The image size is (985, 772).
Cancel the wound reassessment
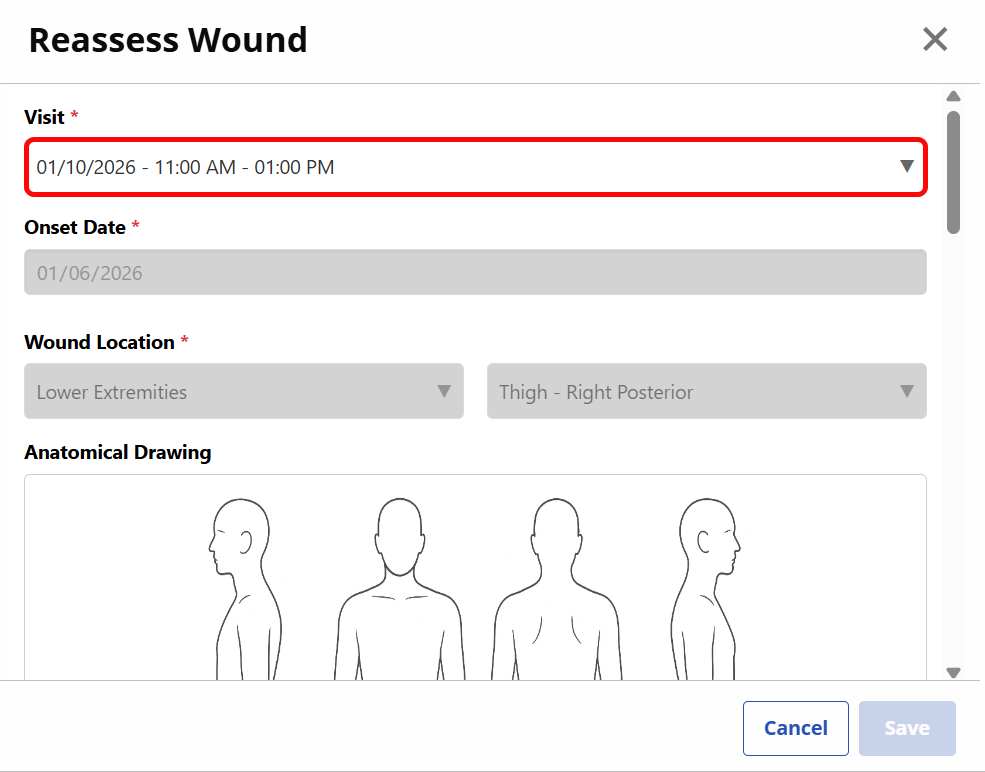pos(795,728)
